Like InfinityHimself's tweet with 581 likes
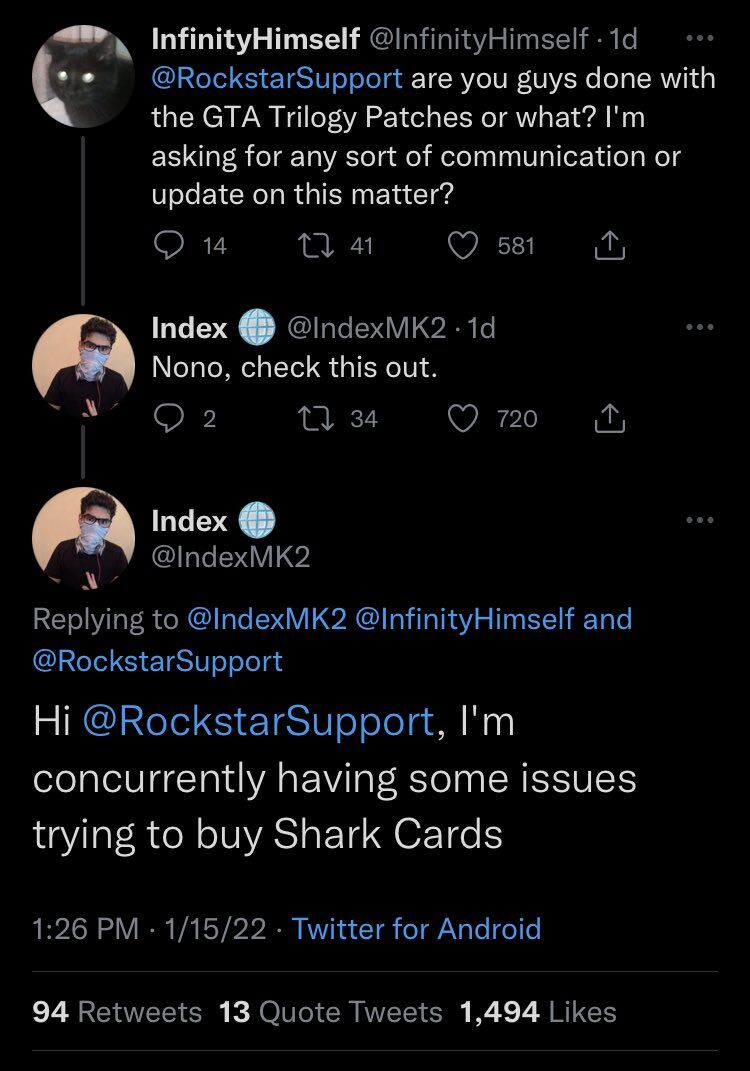The width and height of the screenshot is (750, 1071). click(x=463, y=245)
